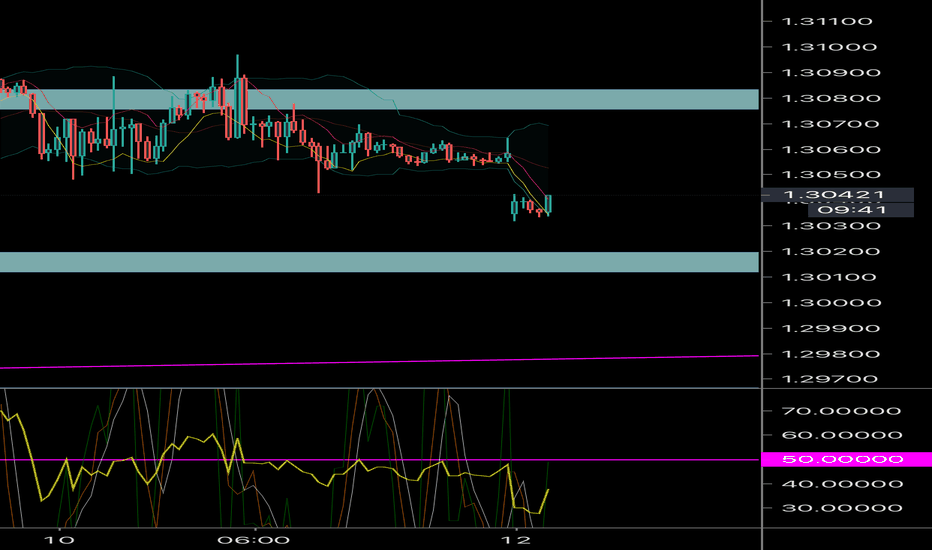Viewport: 932px width, 550px height.
Task: Select the latest green candle near 1.30400
Action: [548, 204]
